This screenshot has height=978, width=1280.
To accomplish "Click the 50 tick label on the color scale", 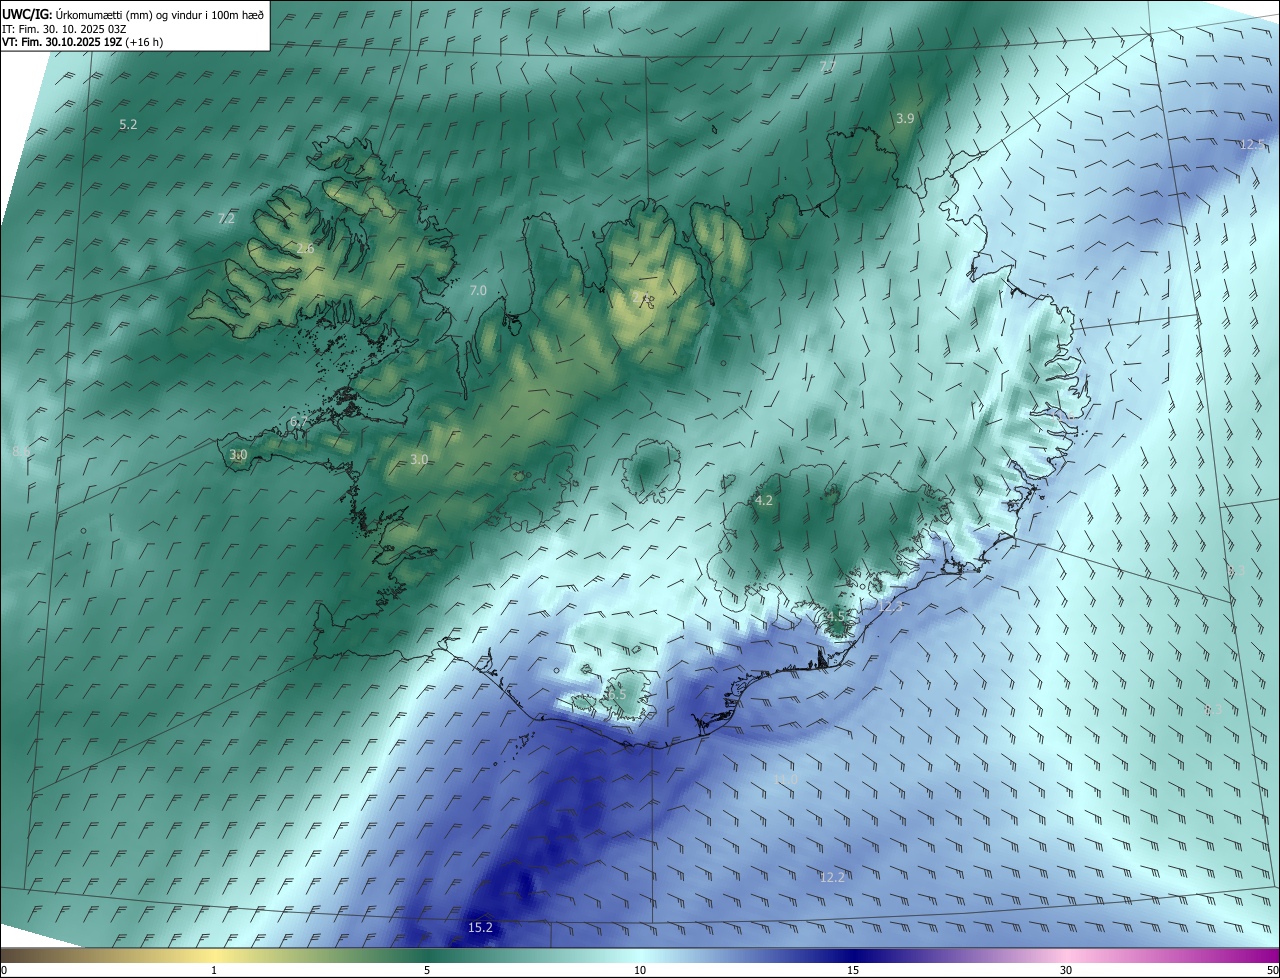I will (x=1272, y=970).
